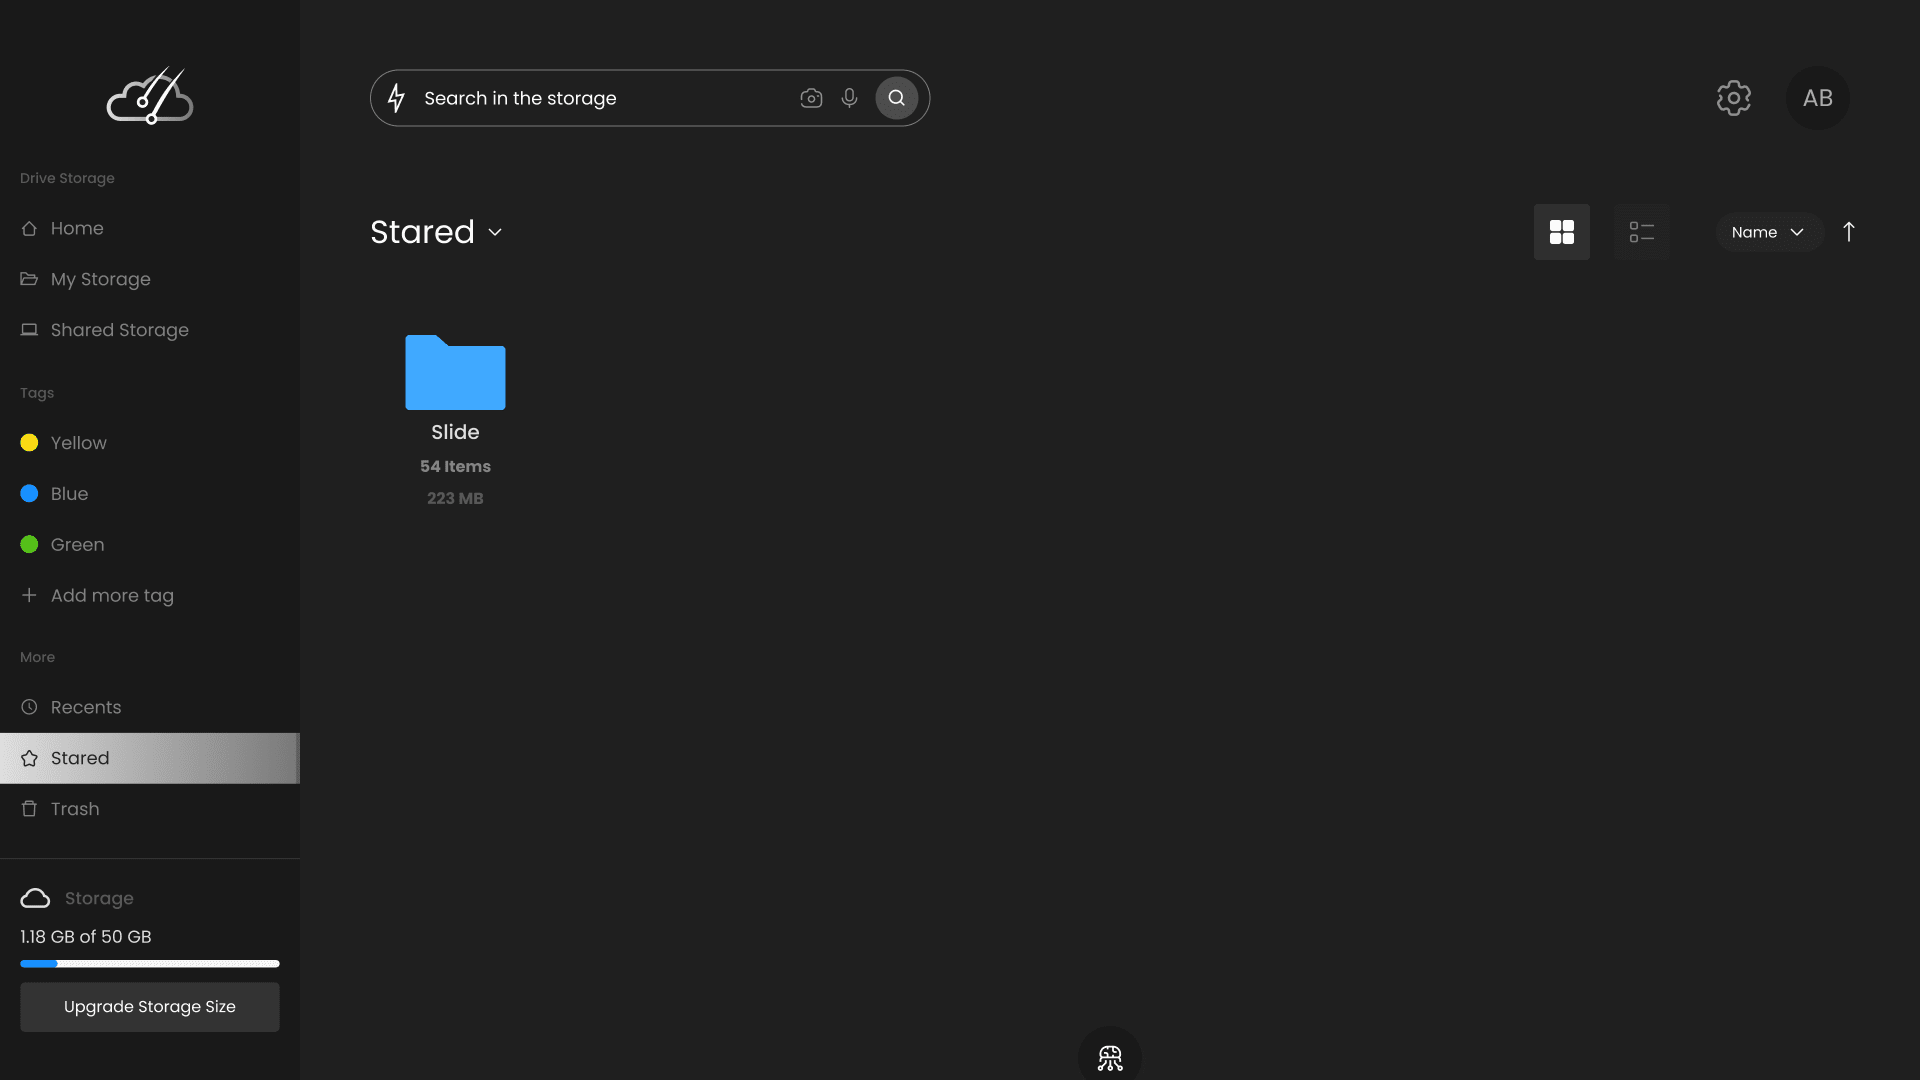Filter by Blue tag
The image size is (1920, 1080).
[x=150, y=494]
